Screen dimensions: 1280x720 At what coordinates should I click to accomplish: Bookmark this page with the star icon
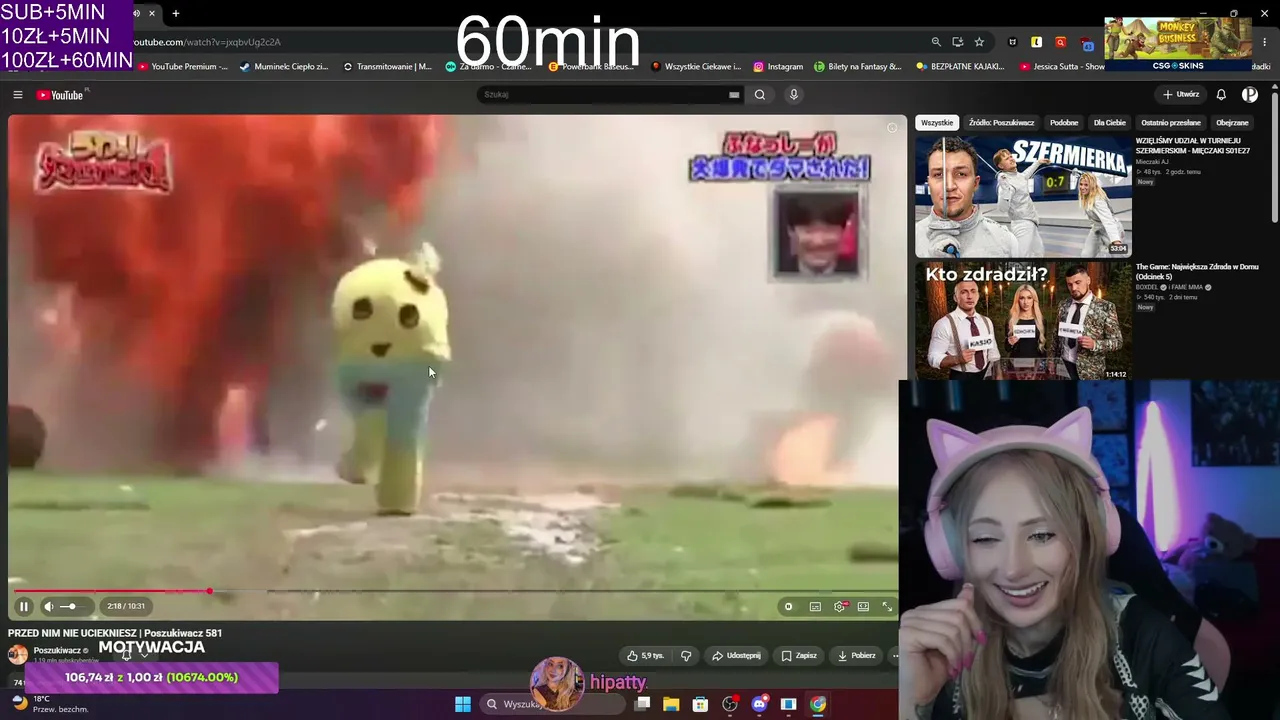[979, 42]
